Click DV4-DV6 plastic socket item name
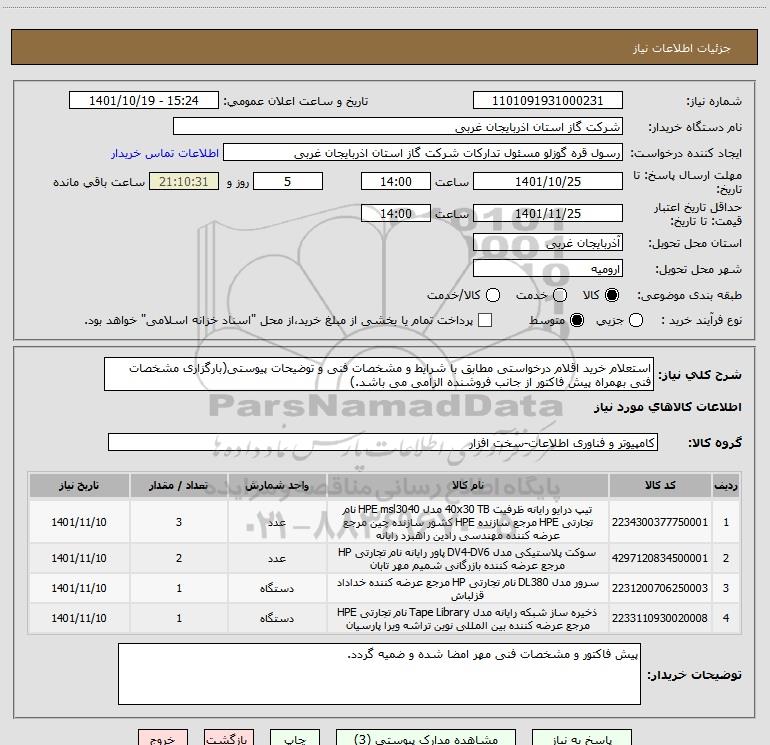Screen dimensions: 770x745 click(468, 559)
